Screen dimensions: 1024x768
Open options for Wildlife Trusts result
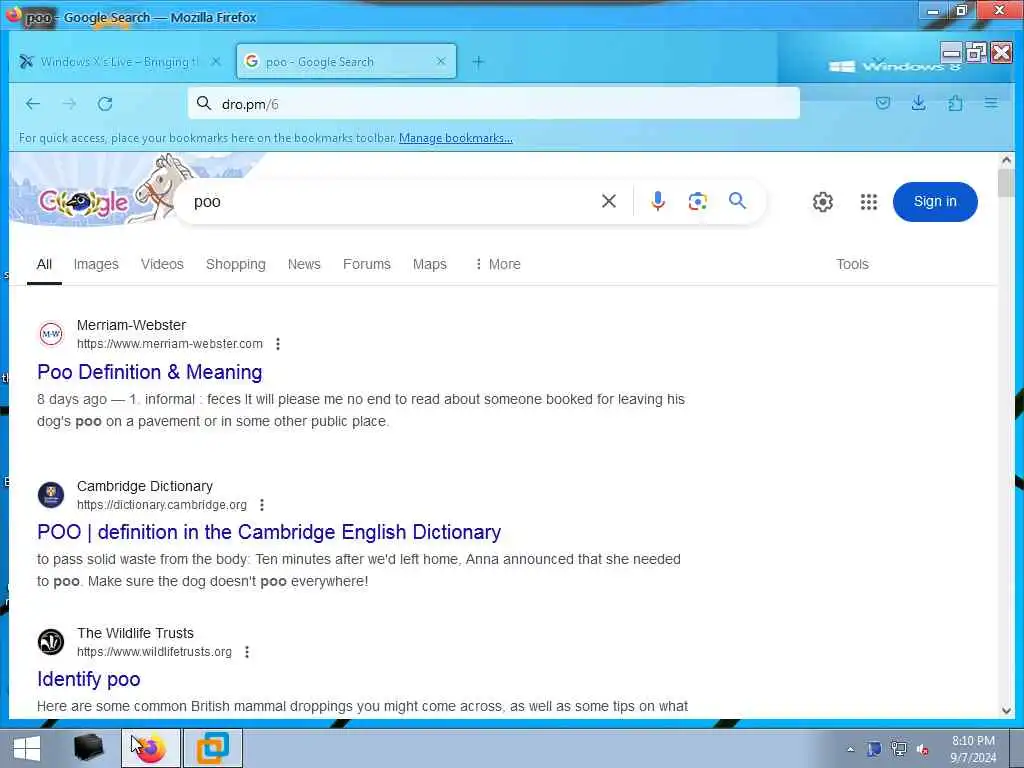(247, 652)
